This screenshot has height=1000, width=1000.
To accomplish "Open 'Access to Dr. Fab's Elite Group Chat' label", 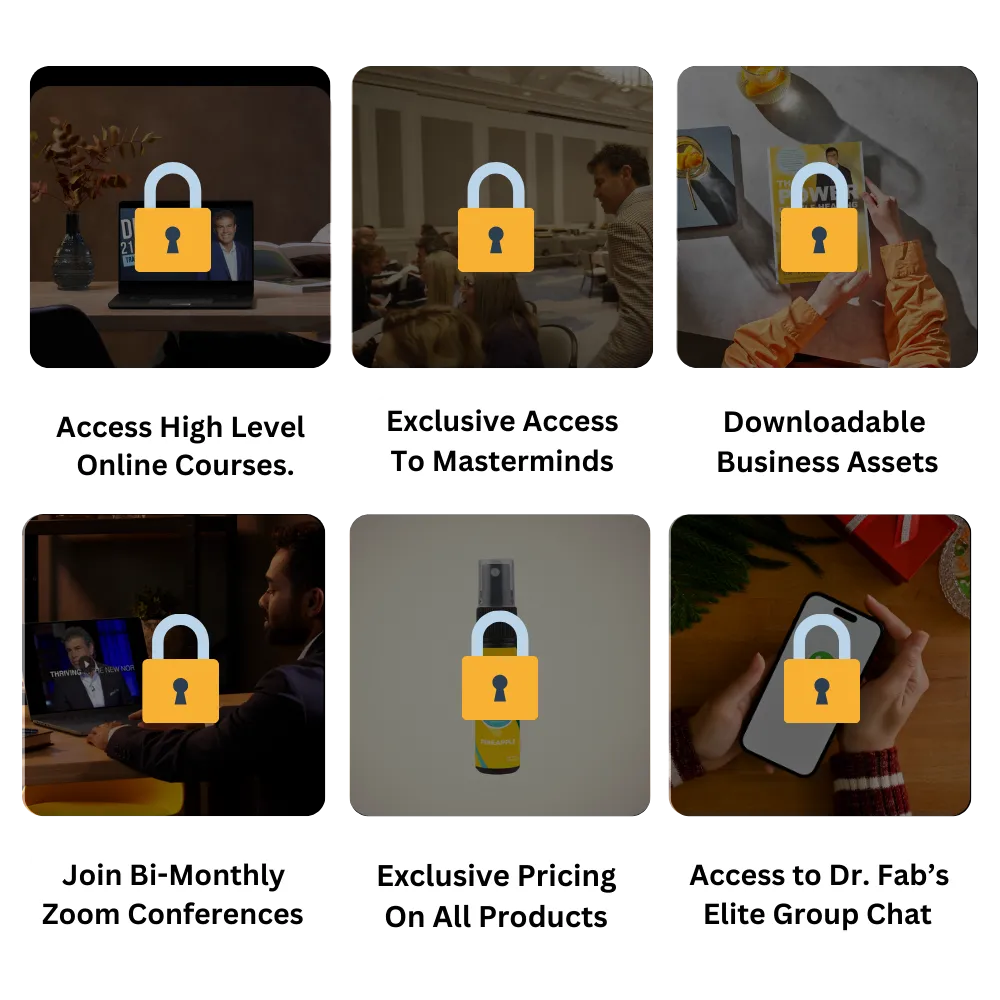I will (819, 895).
